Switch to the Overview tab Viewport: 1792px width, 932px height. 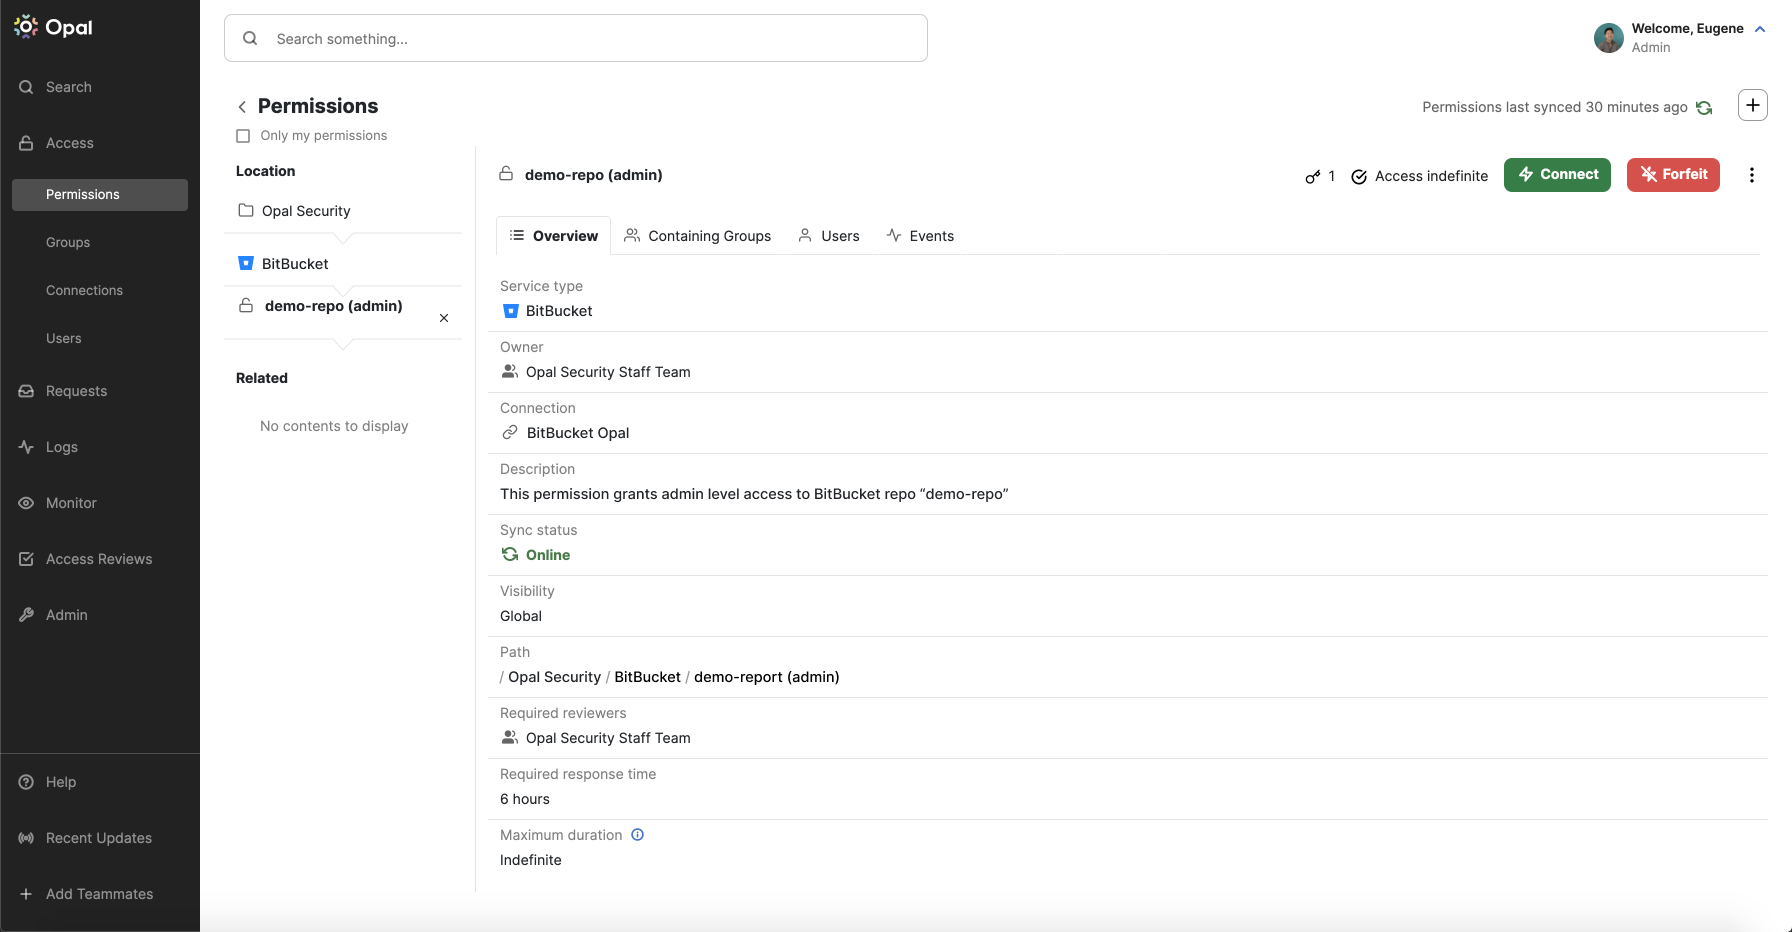tap(554, 236)
